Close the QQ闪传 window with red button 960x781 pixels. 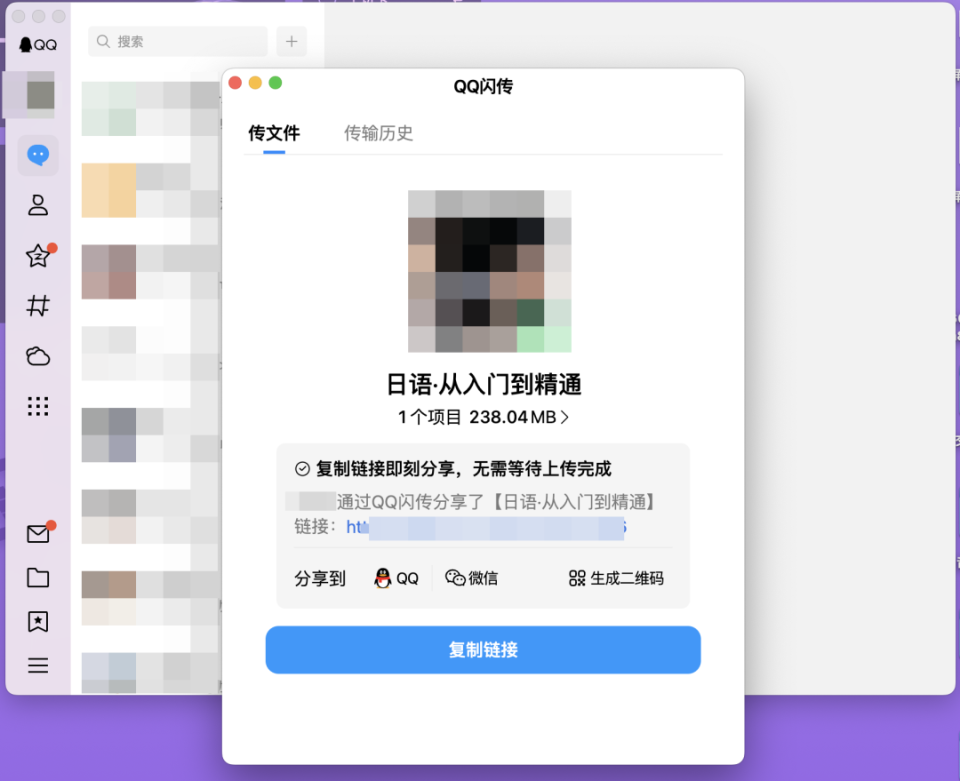tap(235, 83)
